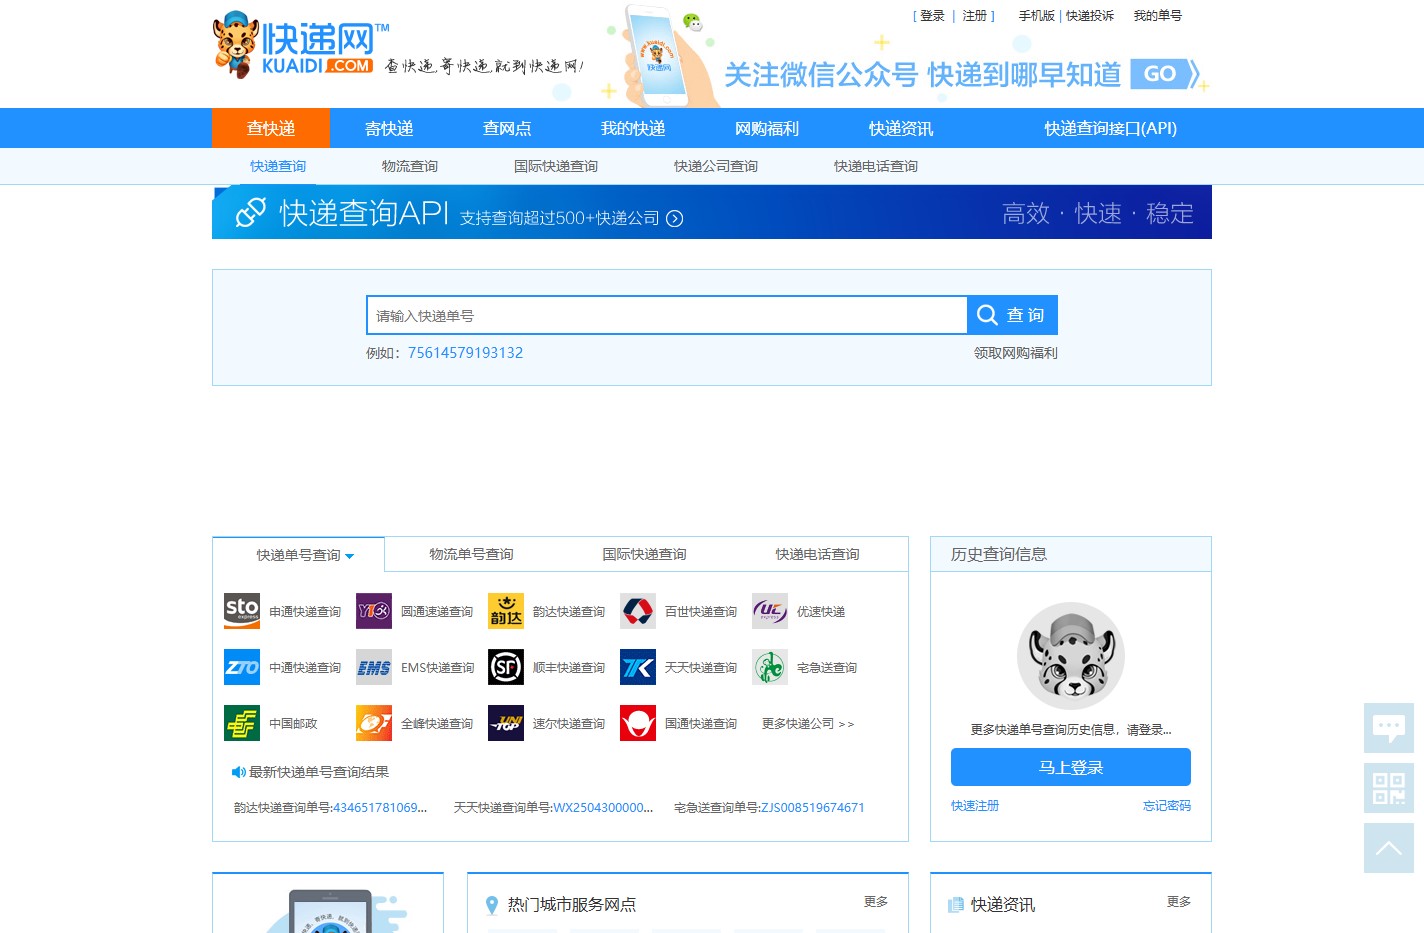1424x933 pixels.
Task: Click the 天天 courier logo
Action: click(x=638, y=667)
